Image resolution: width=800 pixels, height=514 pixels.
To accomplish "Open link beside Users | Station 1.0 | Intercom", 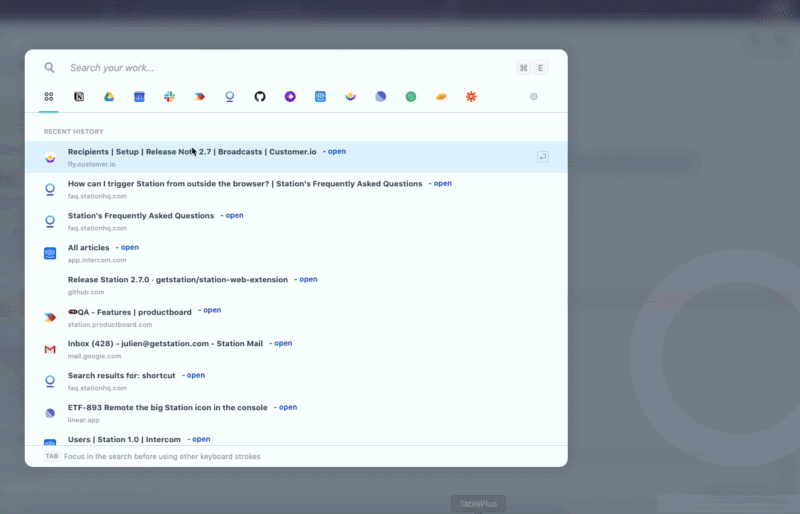I will pyautogui.click(x=201, y=439).
